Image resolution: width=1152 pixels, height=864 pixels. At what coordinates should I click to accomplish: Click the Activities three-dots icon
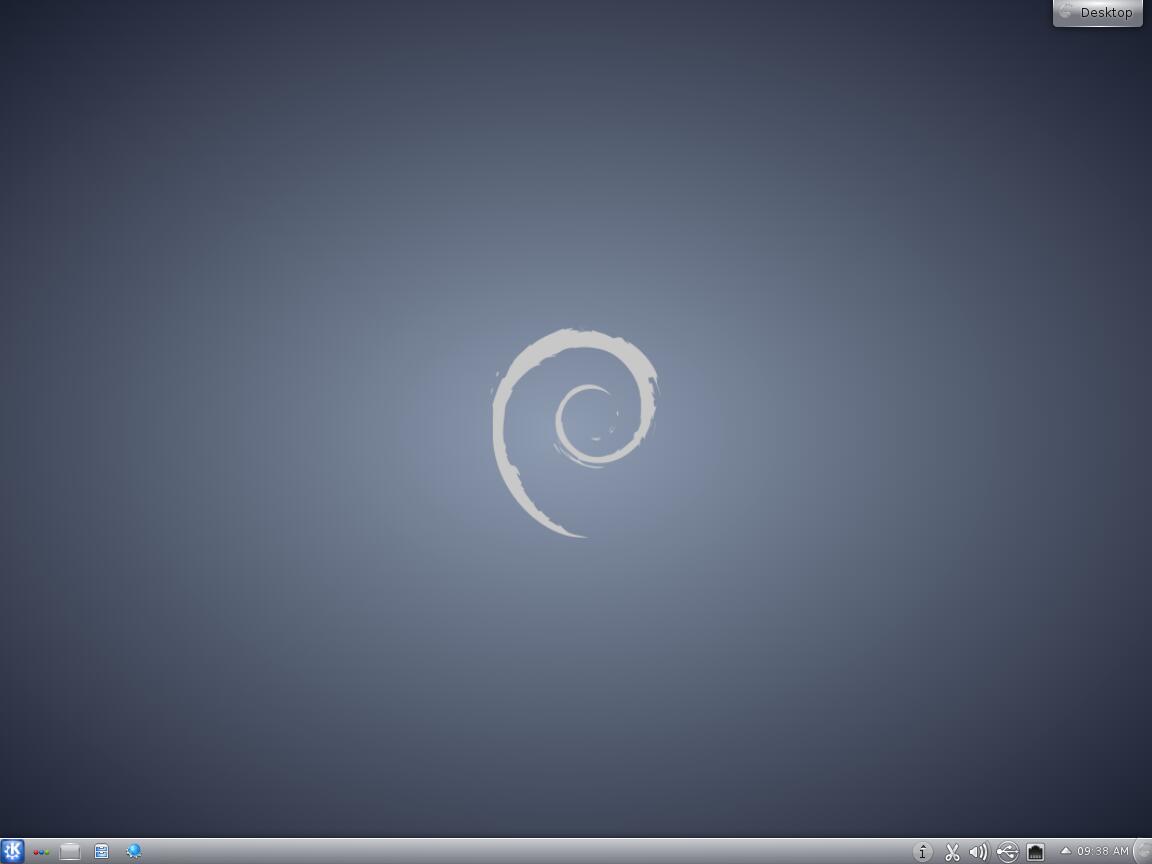pos(41,852)
